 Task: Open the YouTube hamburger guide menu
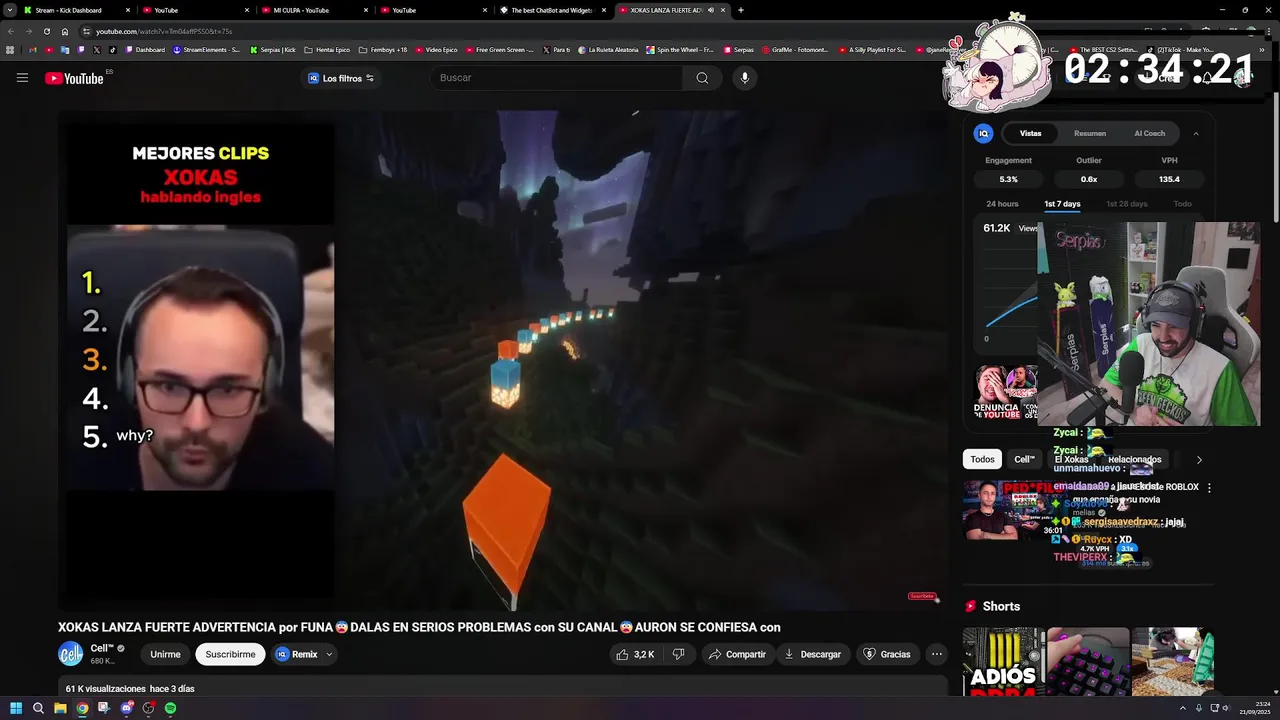point(22,78)
